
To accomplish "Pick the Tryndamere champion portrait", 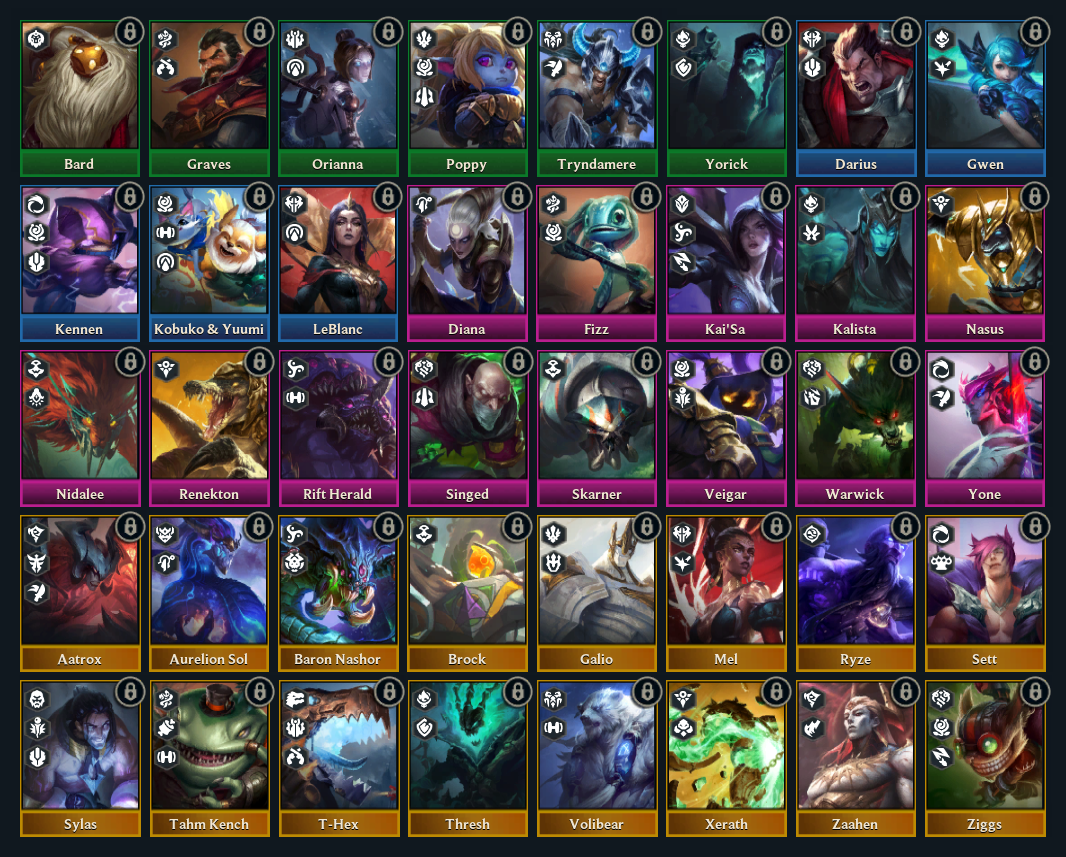I will click(x=597, y=85).
